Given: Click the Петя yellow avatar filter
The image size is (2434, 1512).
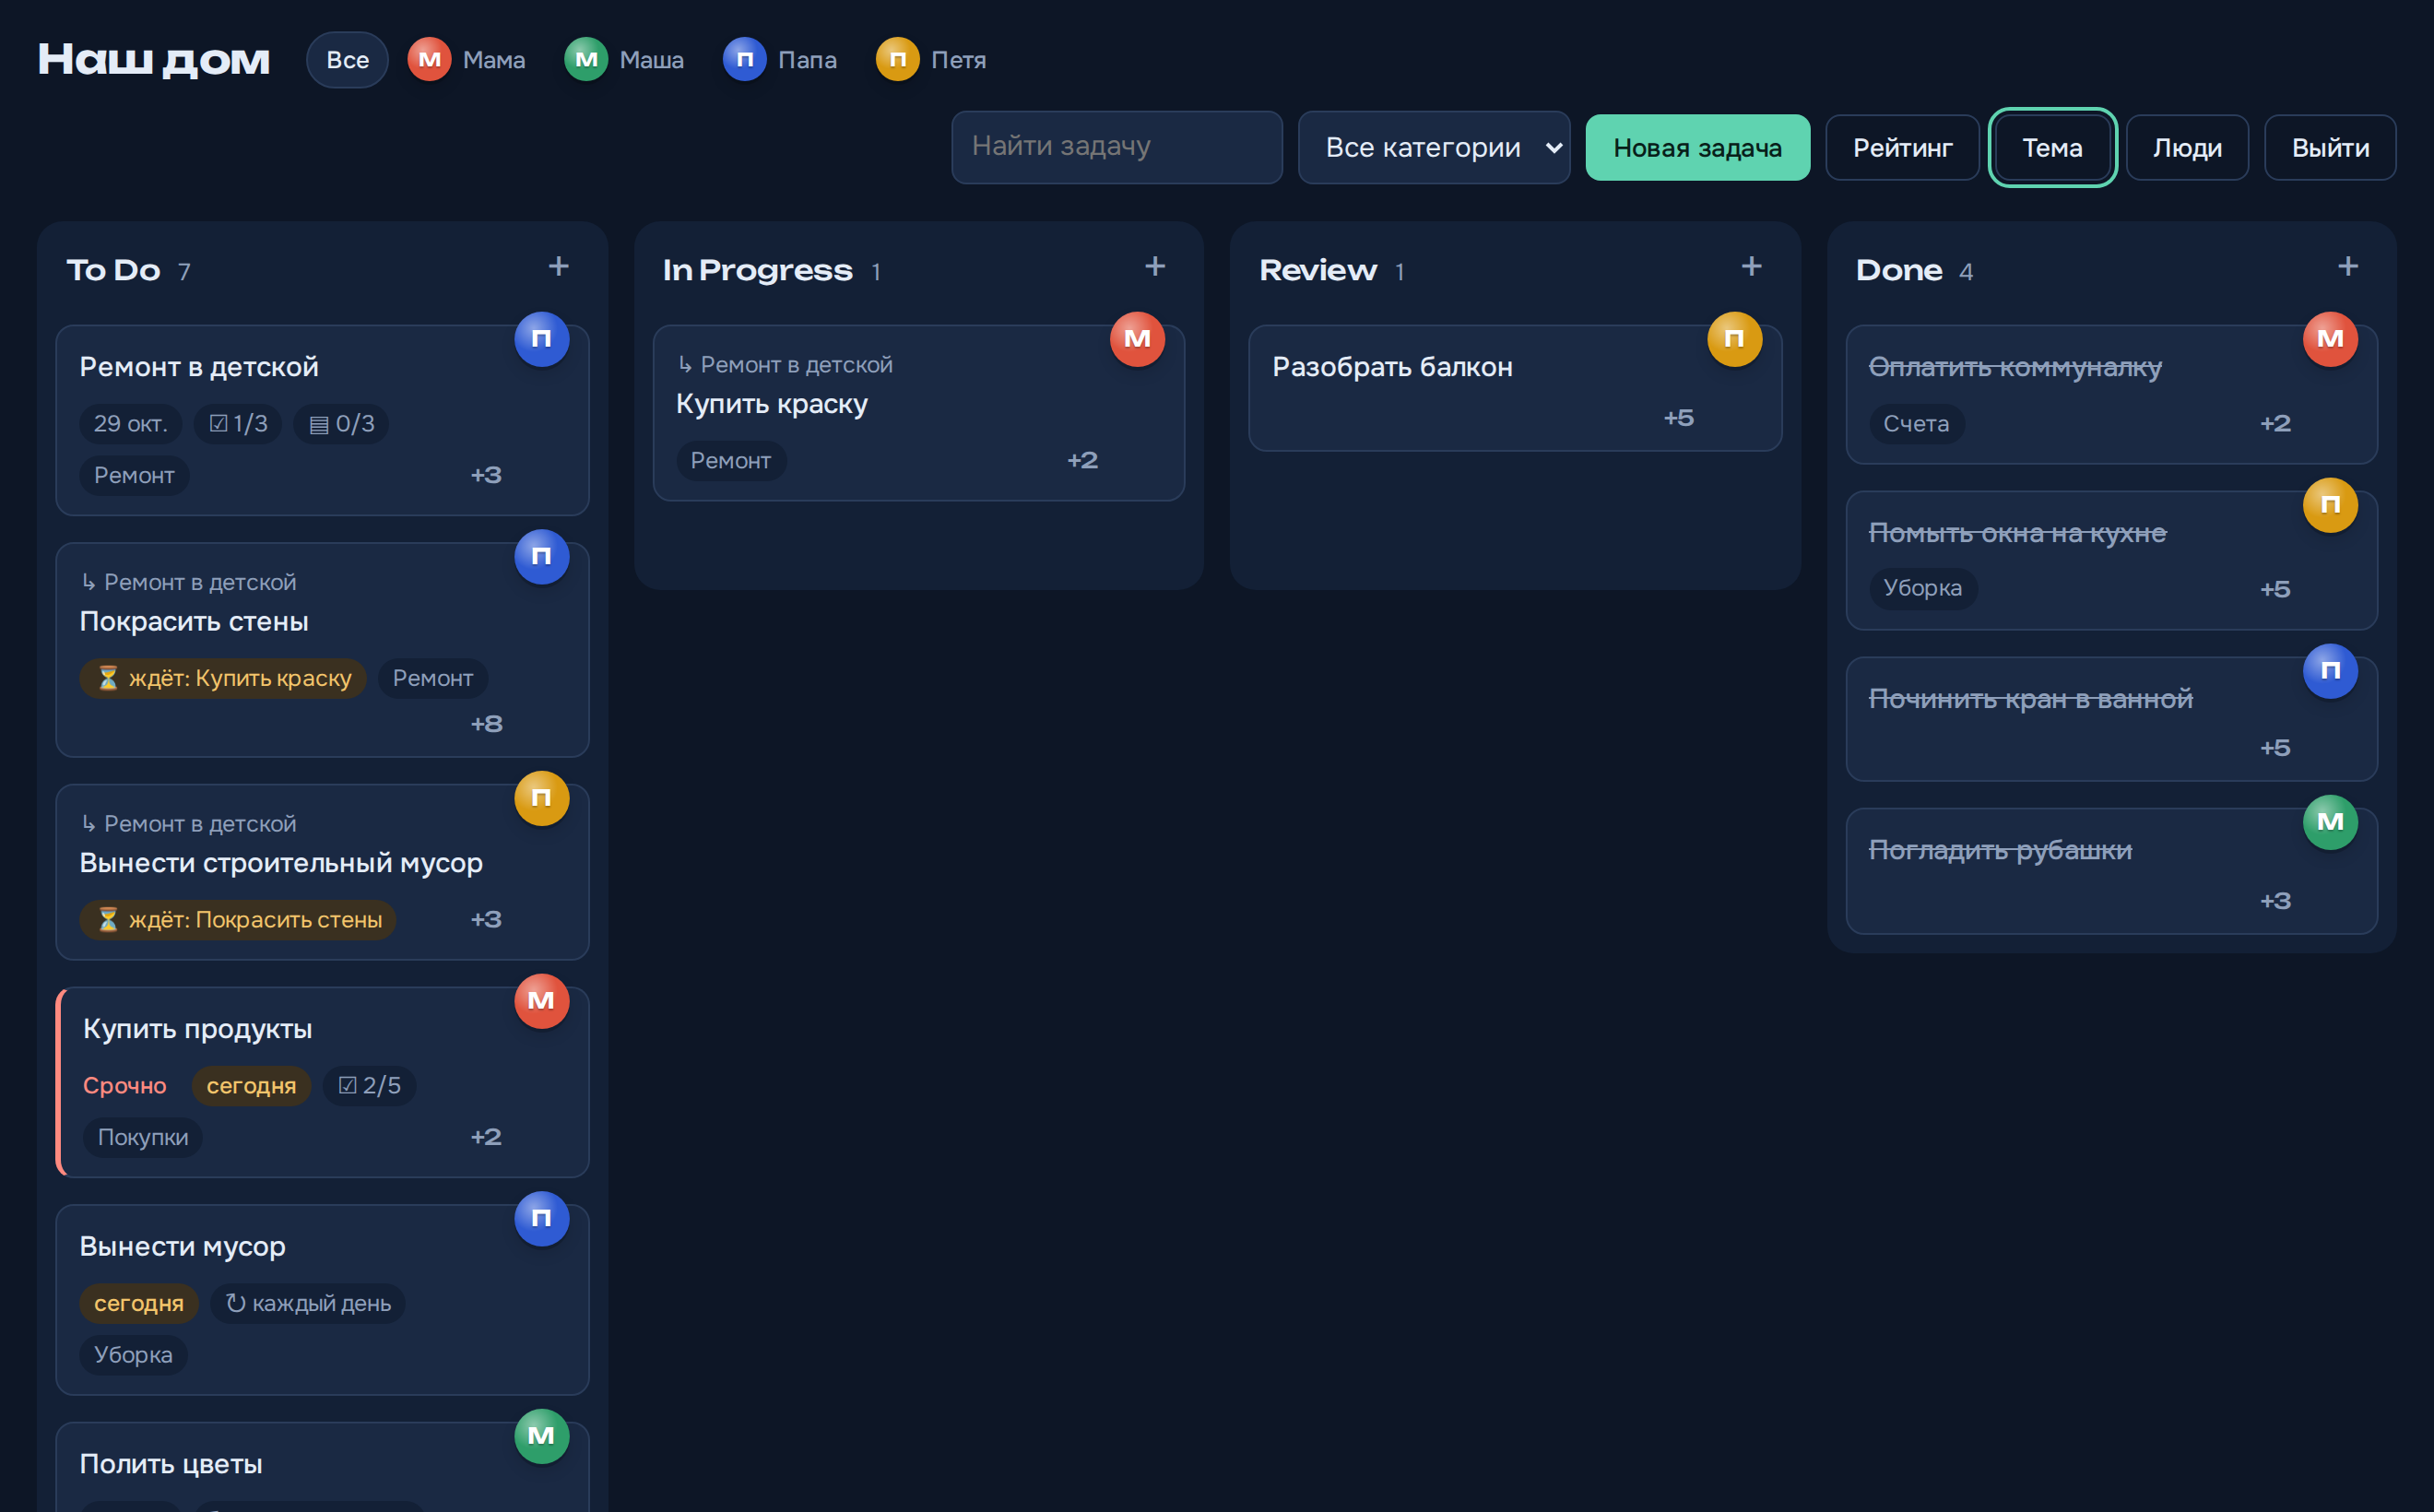Looking at the screenshot, I should pos(898,60).
